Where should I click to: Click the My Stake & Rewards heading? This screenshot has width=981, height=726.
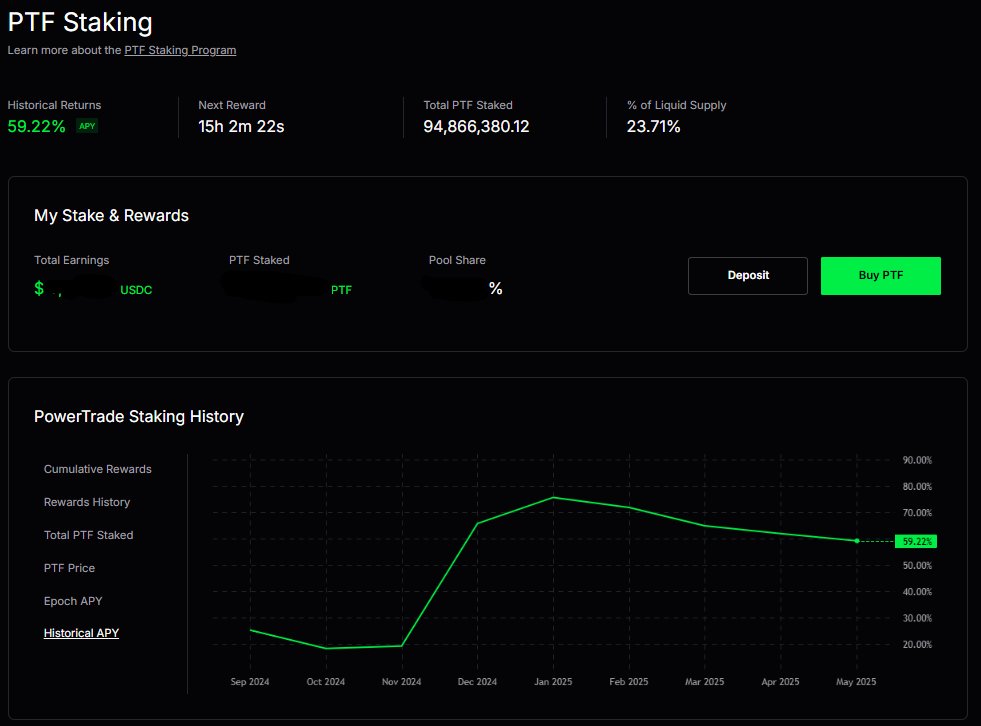(x=111, y=215)
